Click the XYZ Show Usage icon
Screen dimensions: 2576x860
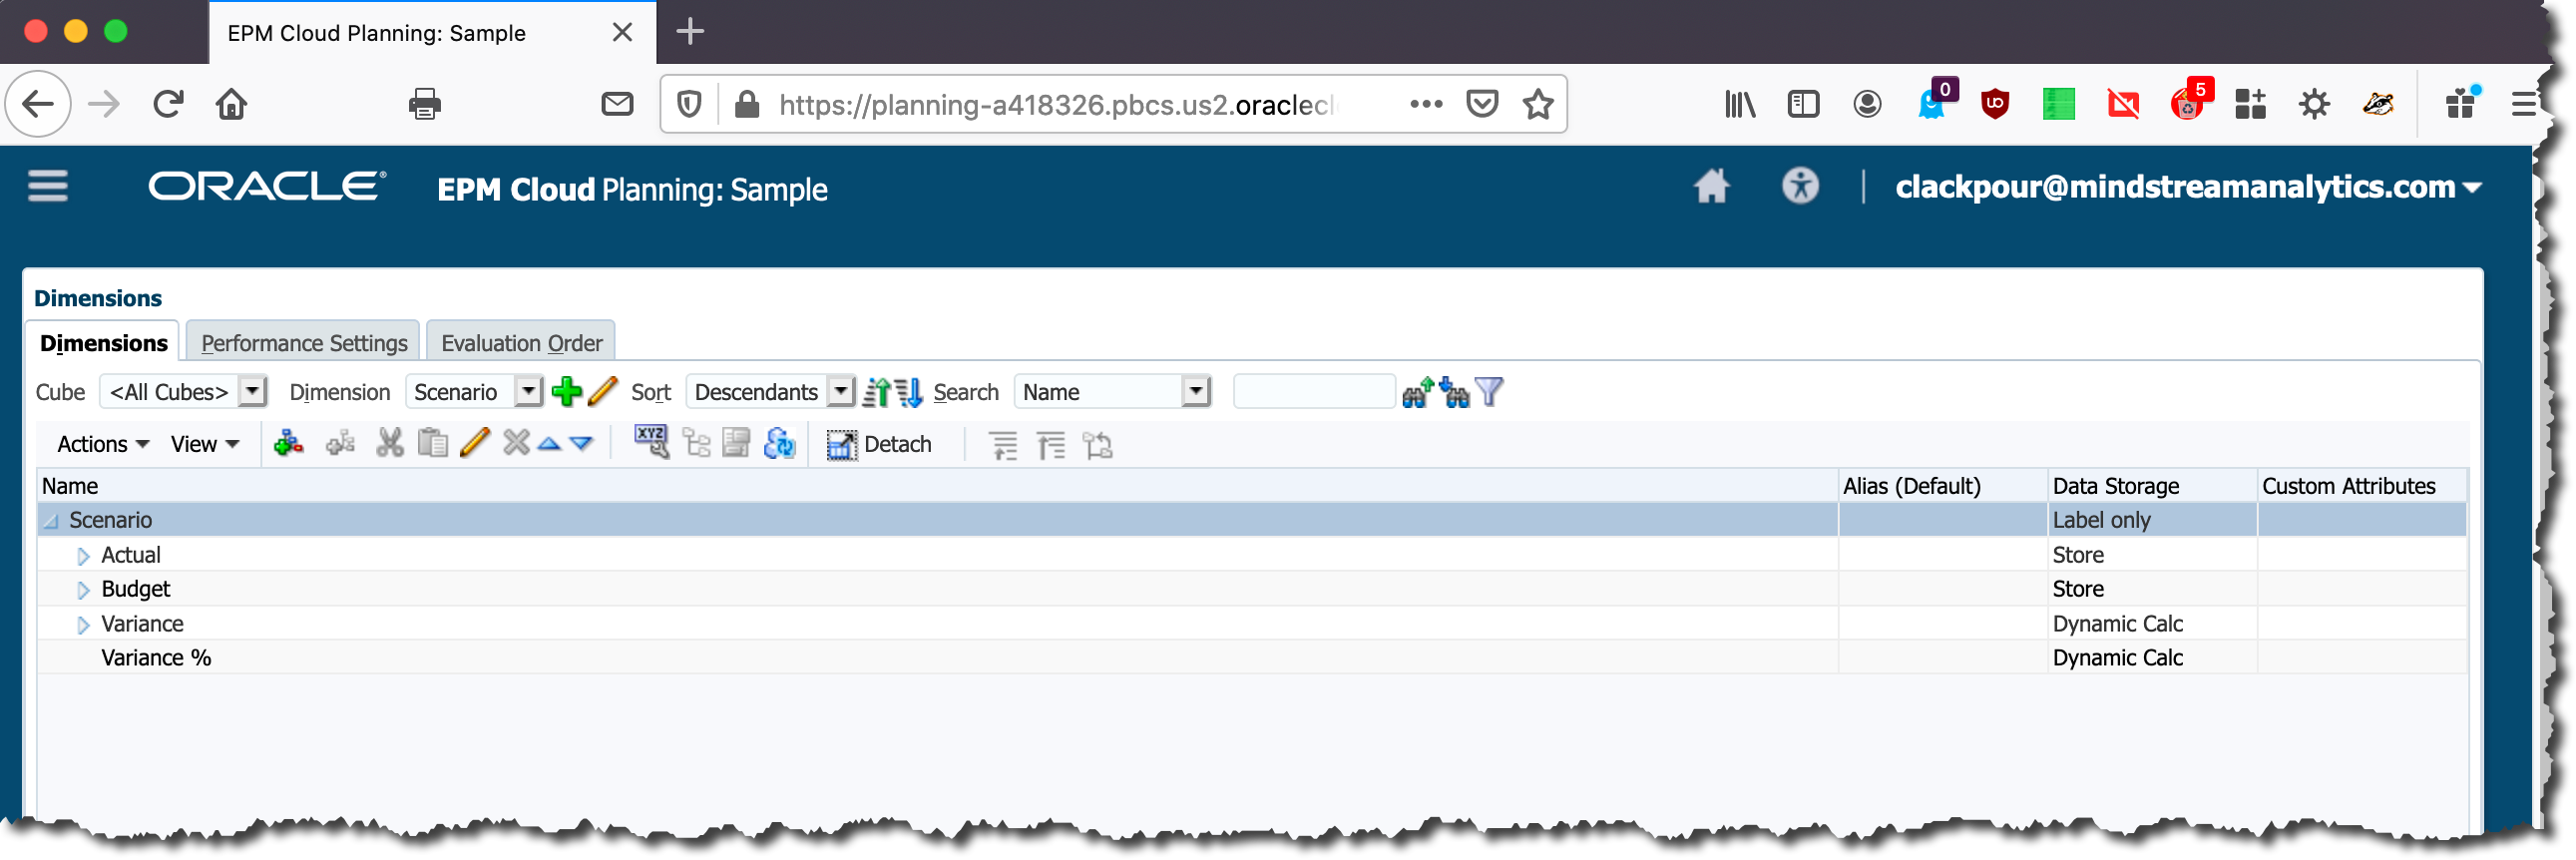click(x=651, y=442)
